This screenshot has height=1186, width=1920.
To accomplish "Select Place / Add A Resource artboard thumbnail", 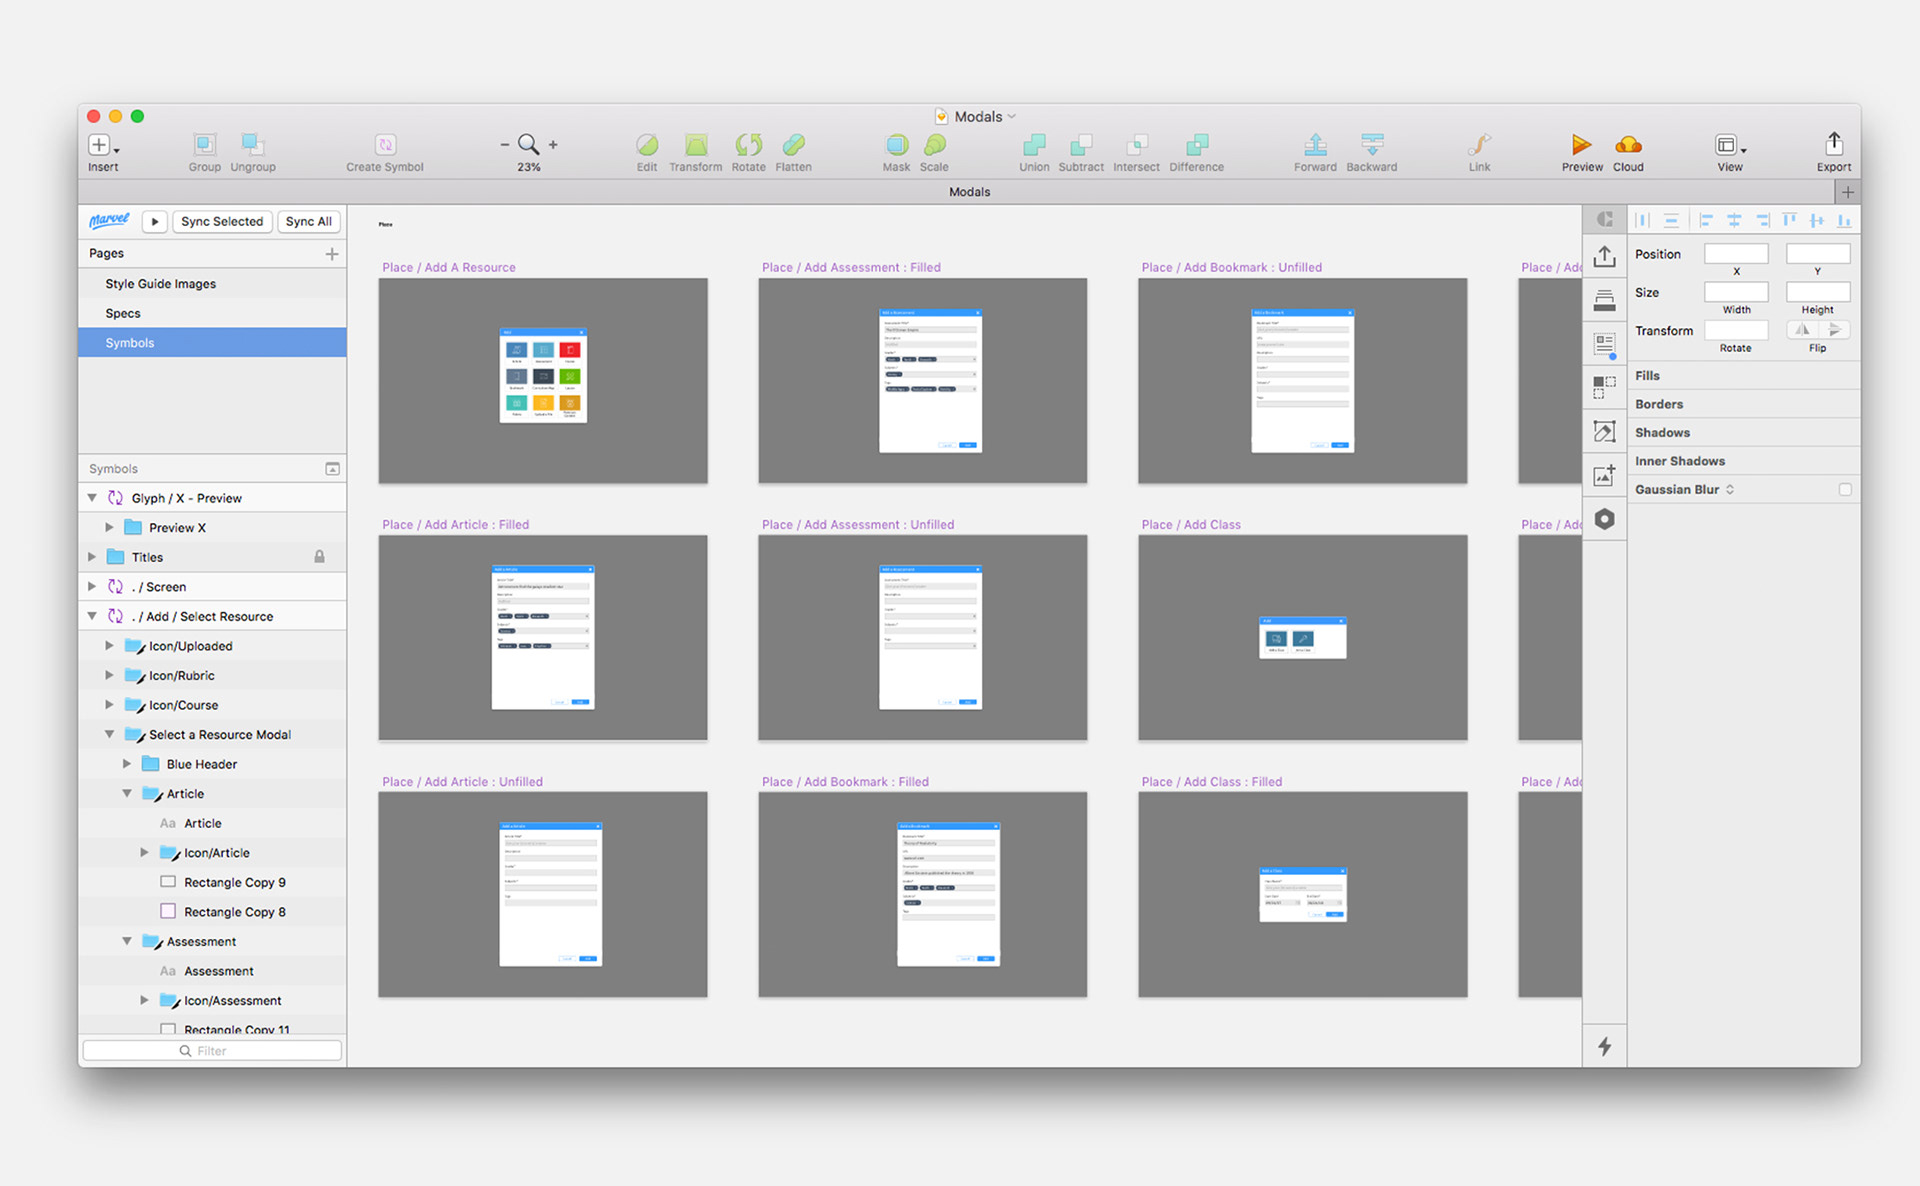I will [543, 381].
